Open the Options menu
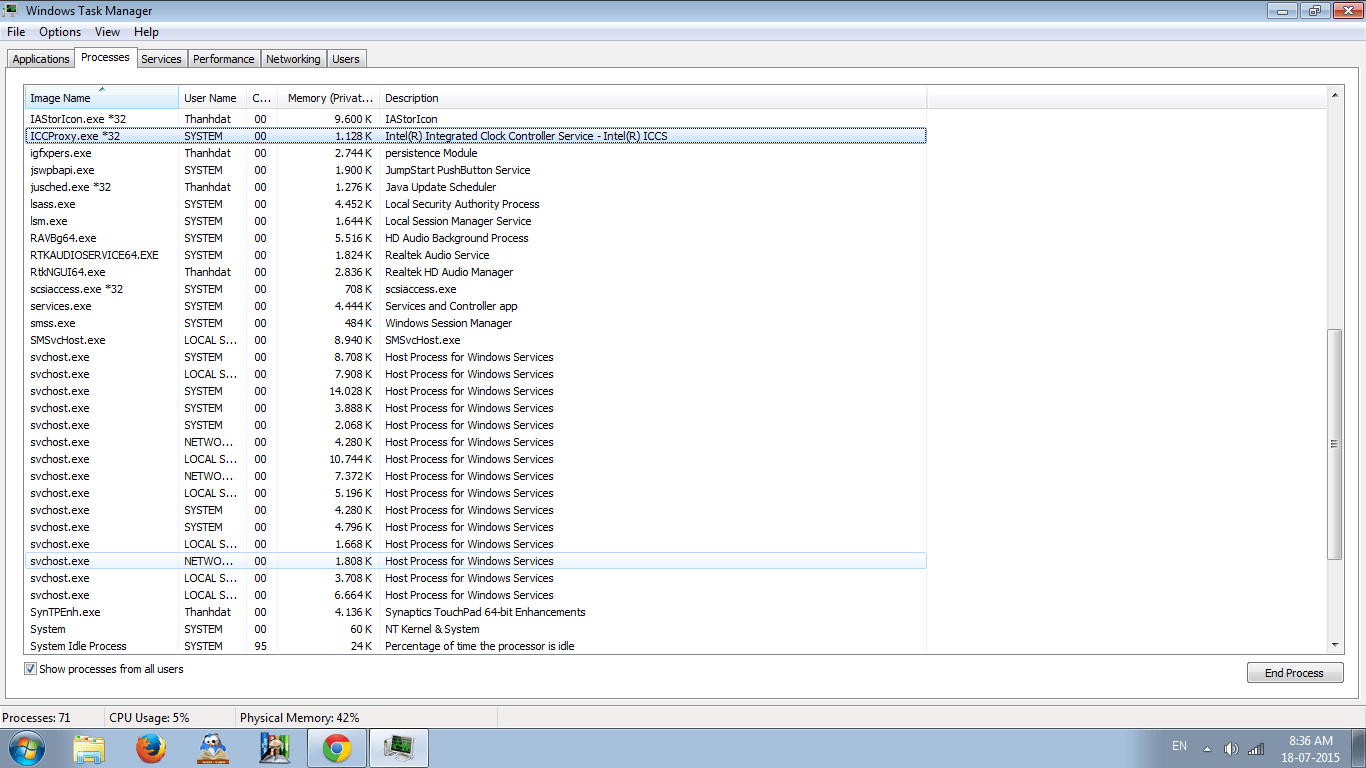 coord(60,32)
